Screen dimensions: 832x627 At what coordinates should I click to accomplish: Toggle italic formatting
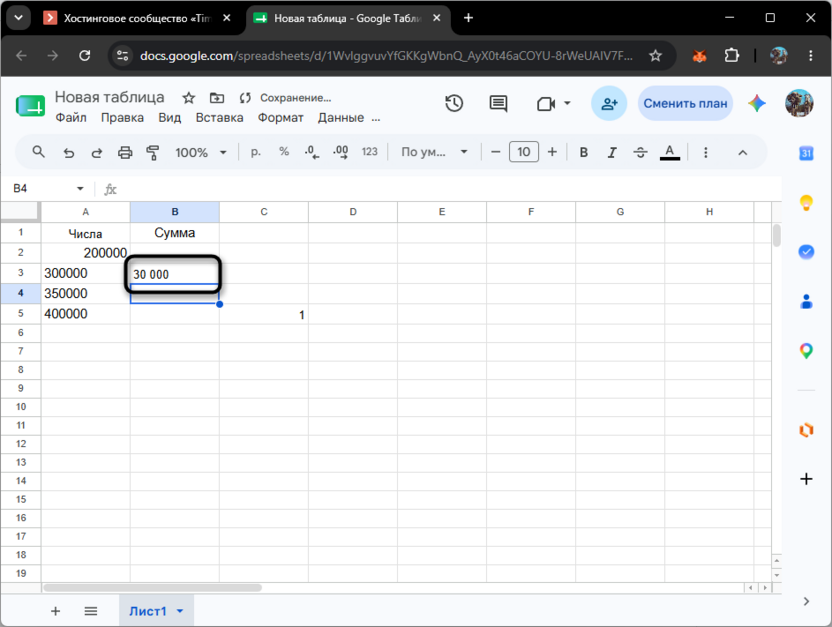tap(612, 153)
